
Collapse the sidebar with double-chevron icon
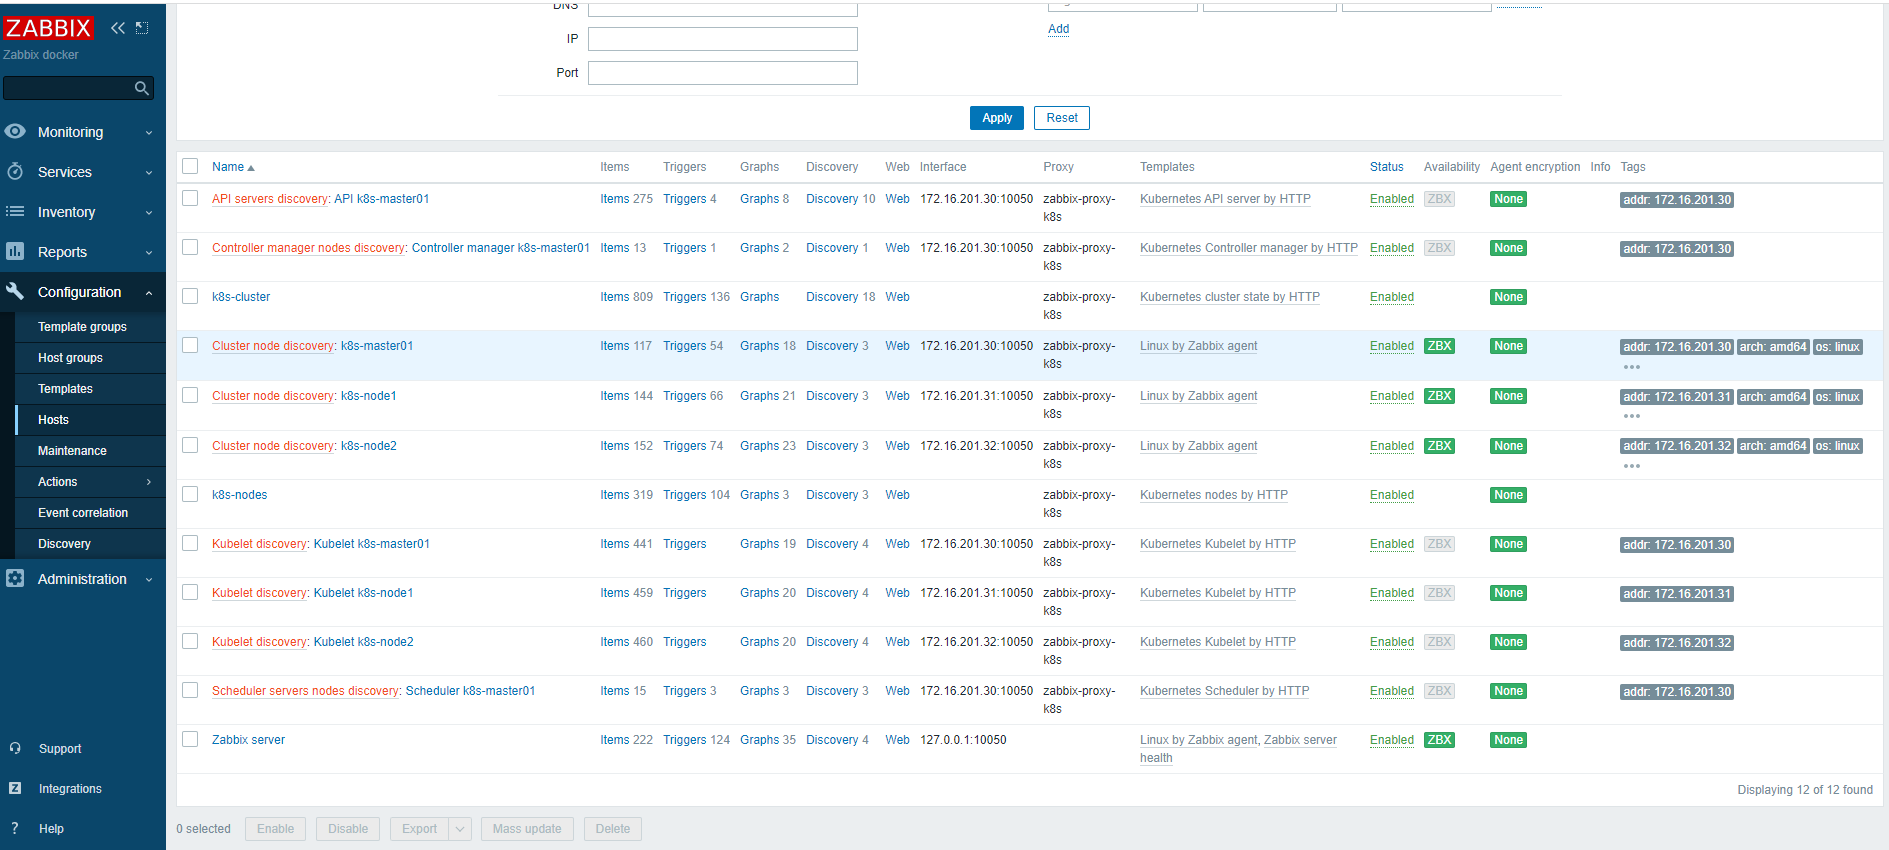[118, 28]
